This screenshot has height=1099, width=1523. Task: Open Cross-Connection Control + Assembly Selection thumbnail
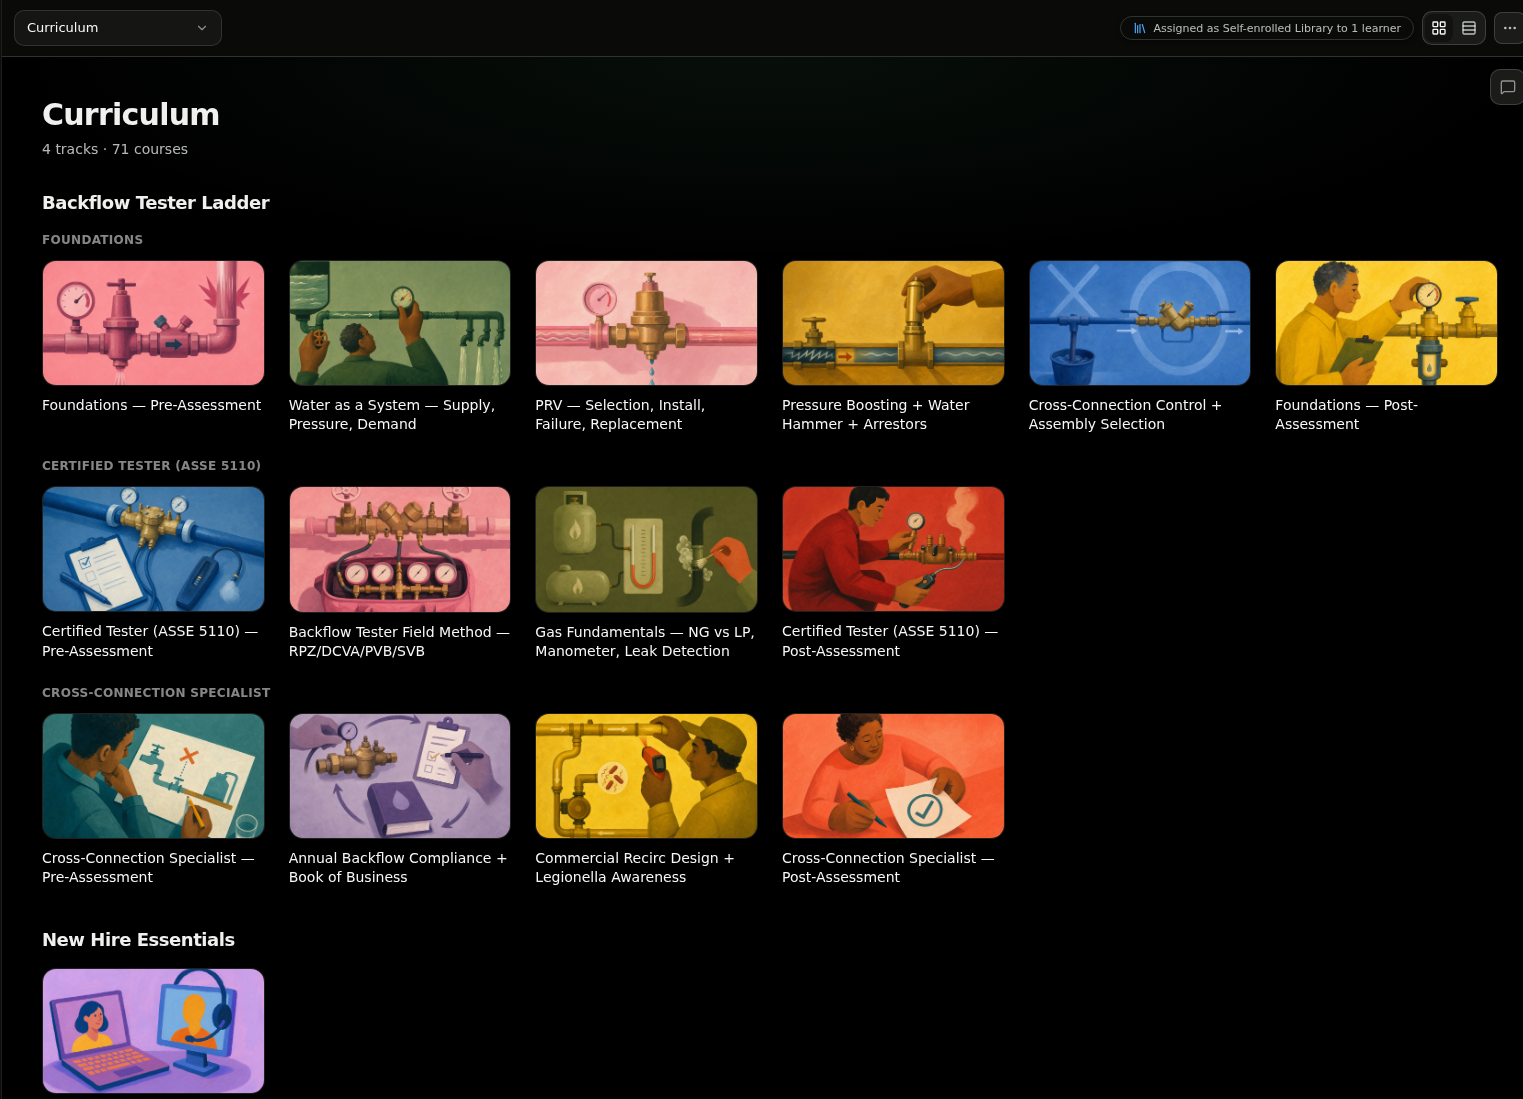[1140, 323]
